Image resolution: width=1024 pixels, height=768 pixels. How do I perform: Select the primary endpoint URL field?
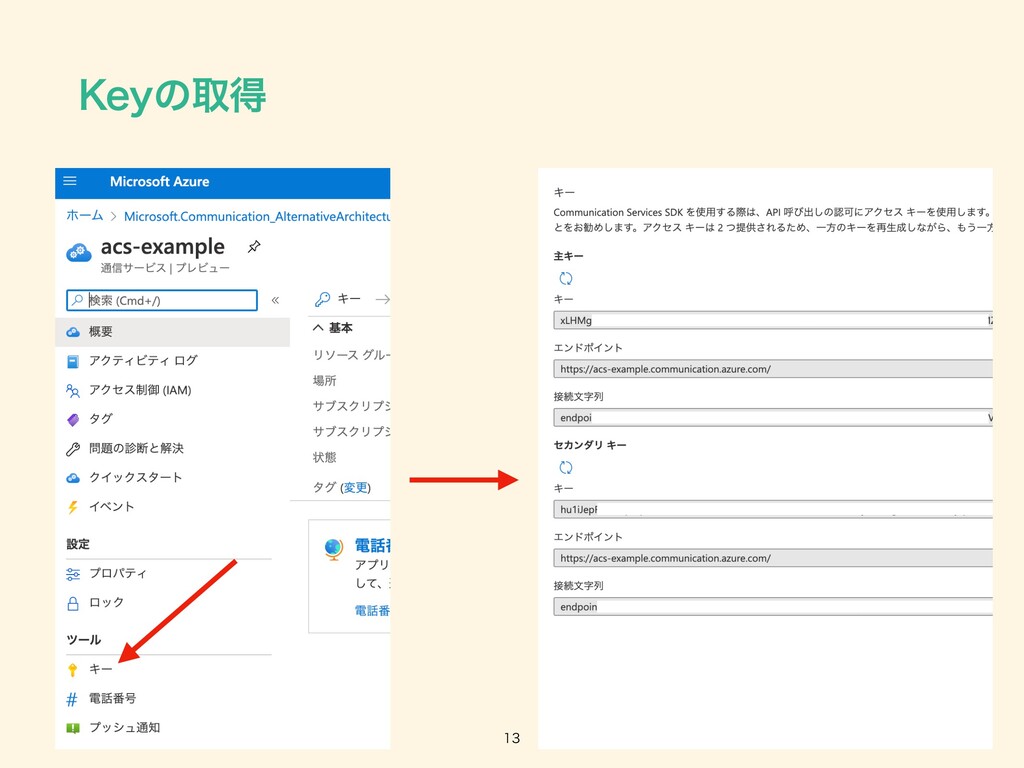click(773, 369)
